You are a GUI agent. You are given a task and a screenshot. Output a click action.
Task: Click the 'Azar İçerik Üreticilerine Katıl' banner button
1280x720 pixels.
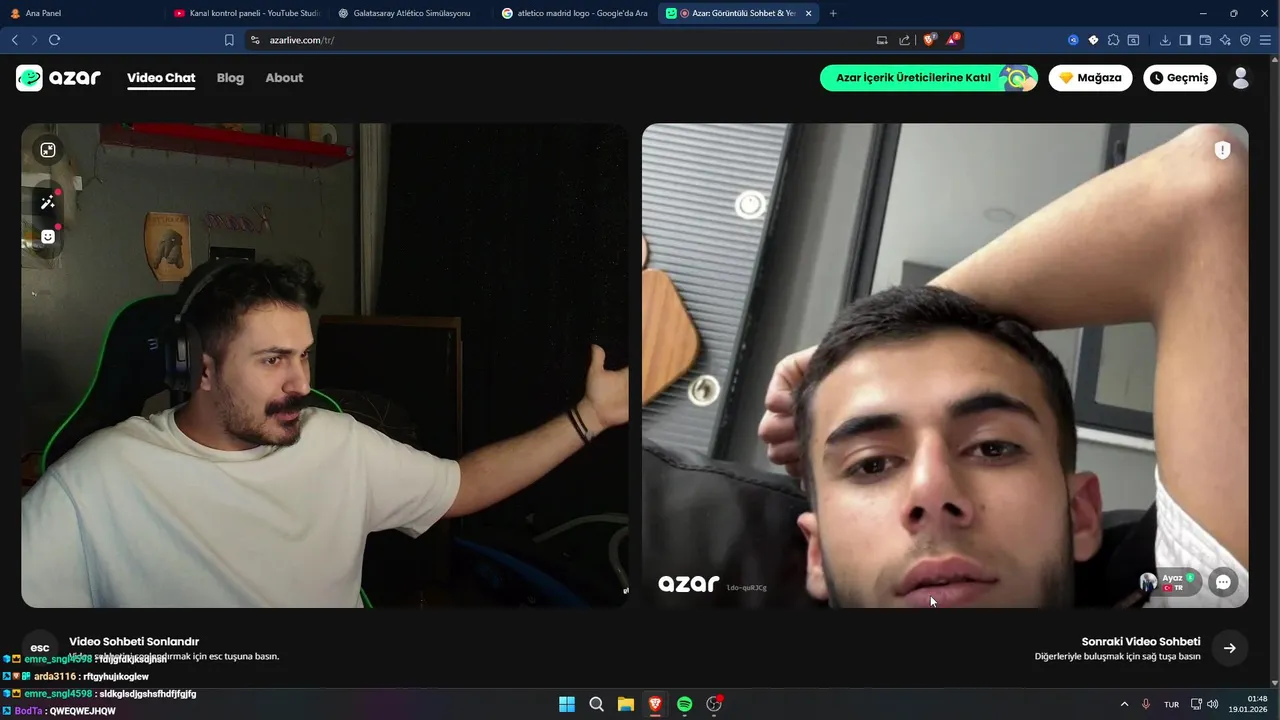coord(929,78)
